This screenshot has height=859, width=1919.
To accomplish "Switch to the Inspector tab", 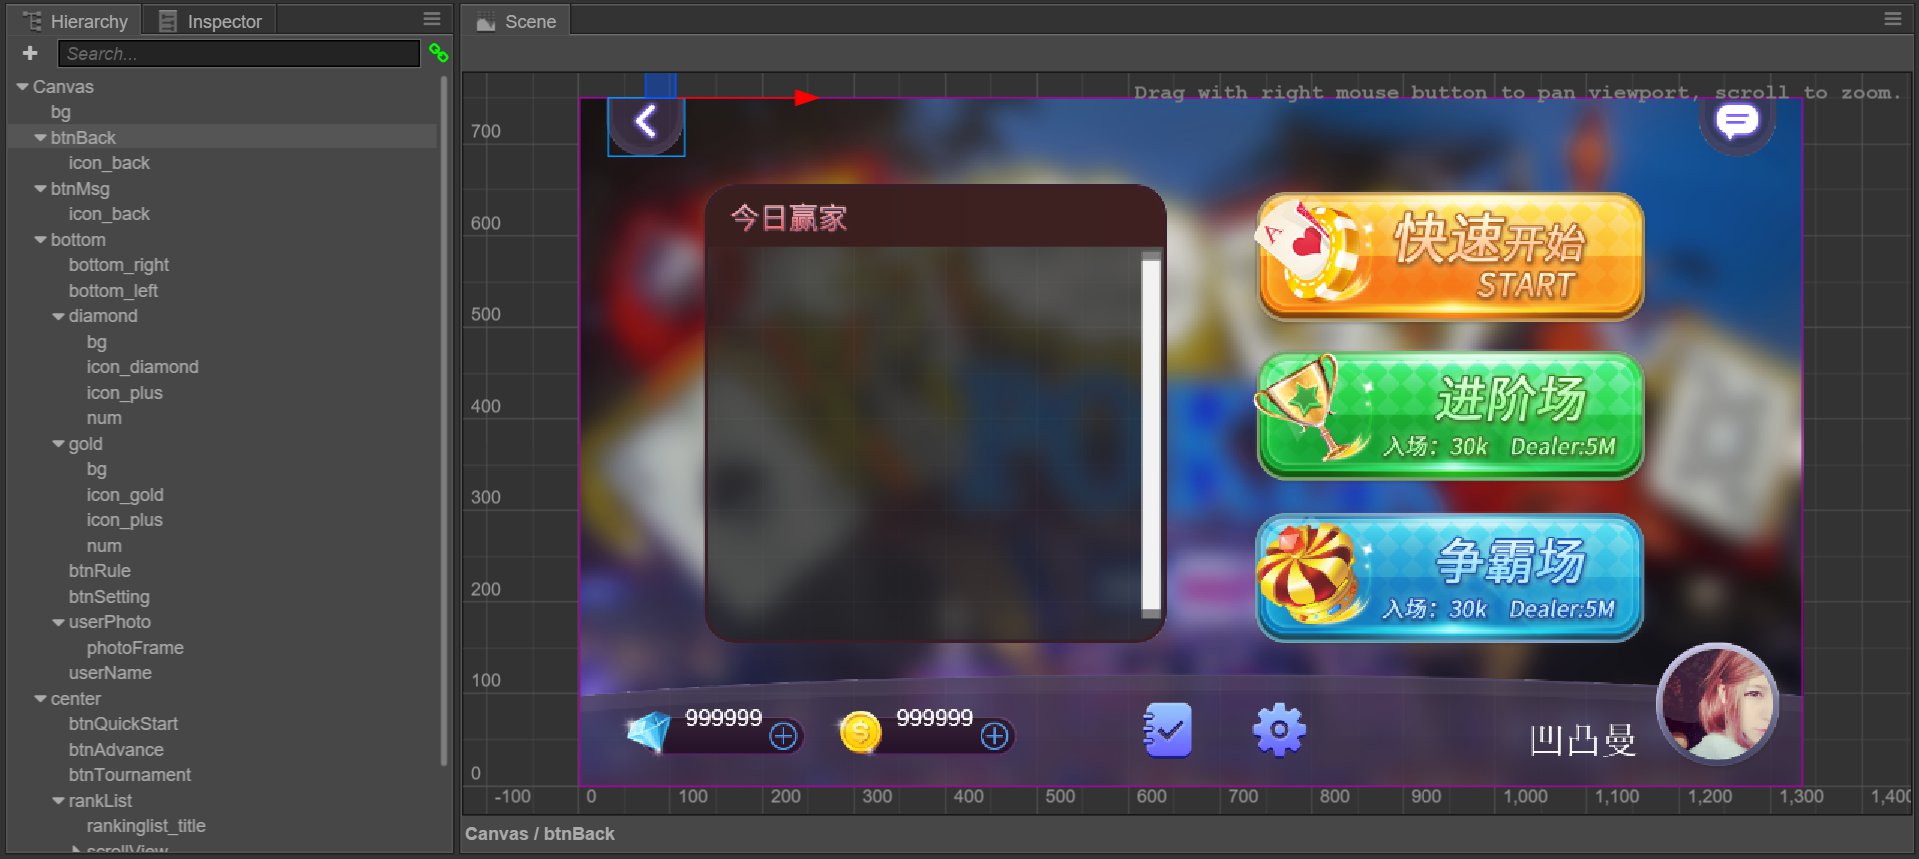I will [x=210, y=21].
